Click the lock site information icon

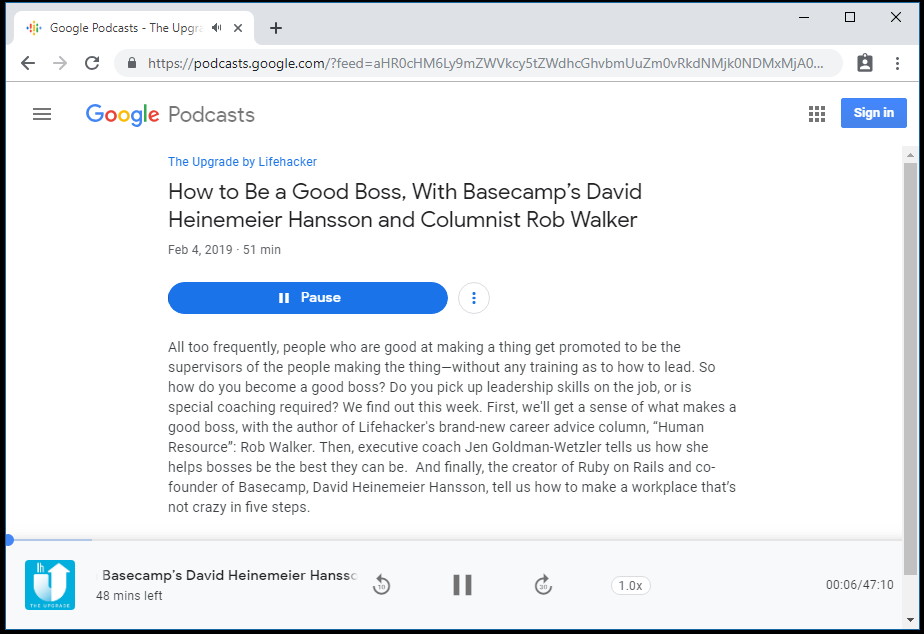132,63
